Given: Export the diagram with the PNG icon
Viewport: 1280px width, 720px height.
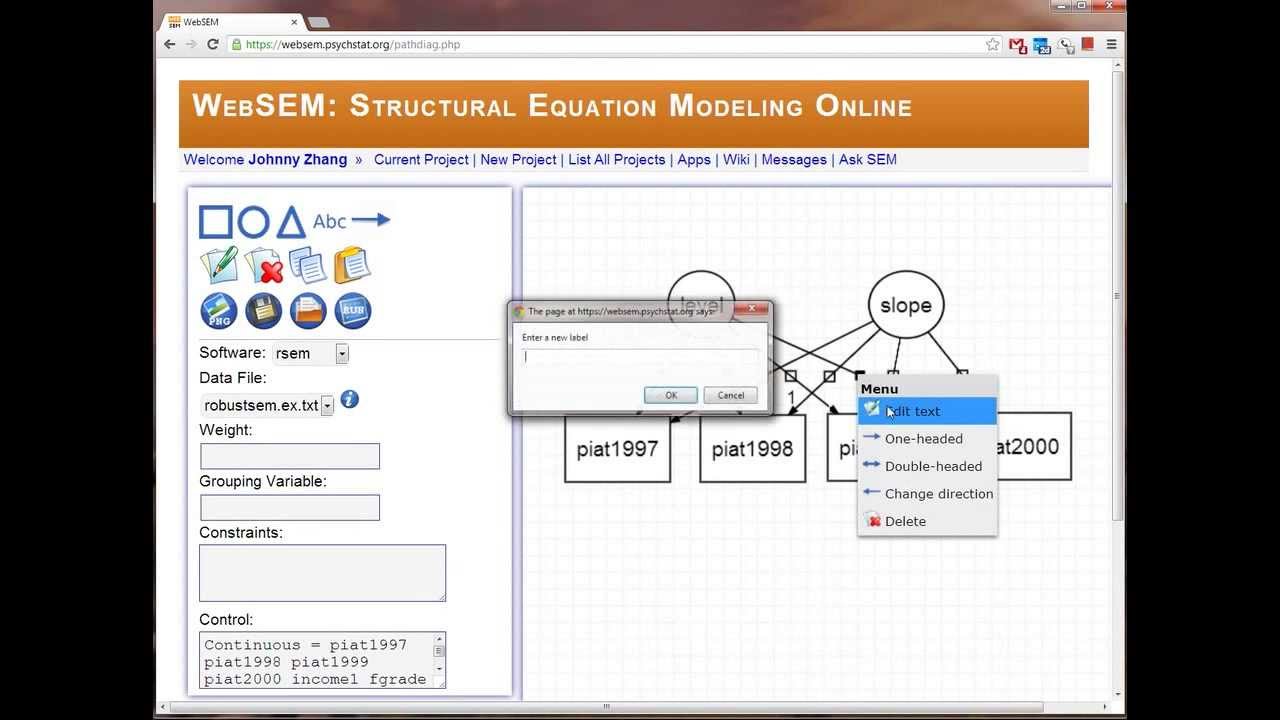Looking at the screenshot, I should click(219, 311).
